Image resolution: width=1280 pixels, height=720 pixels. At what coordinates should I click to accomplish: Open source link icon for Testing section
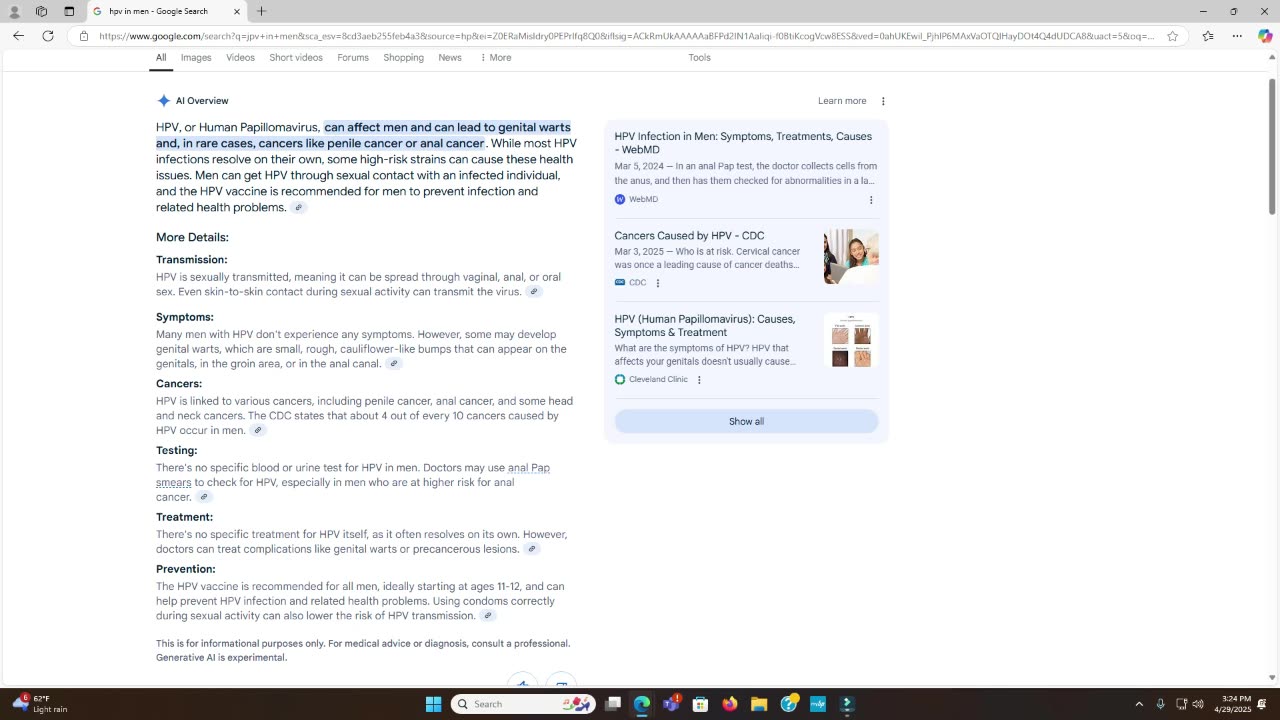click(x=204, y=497)
